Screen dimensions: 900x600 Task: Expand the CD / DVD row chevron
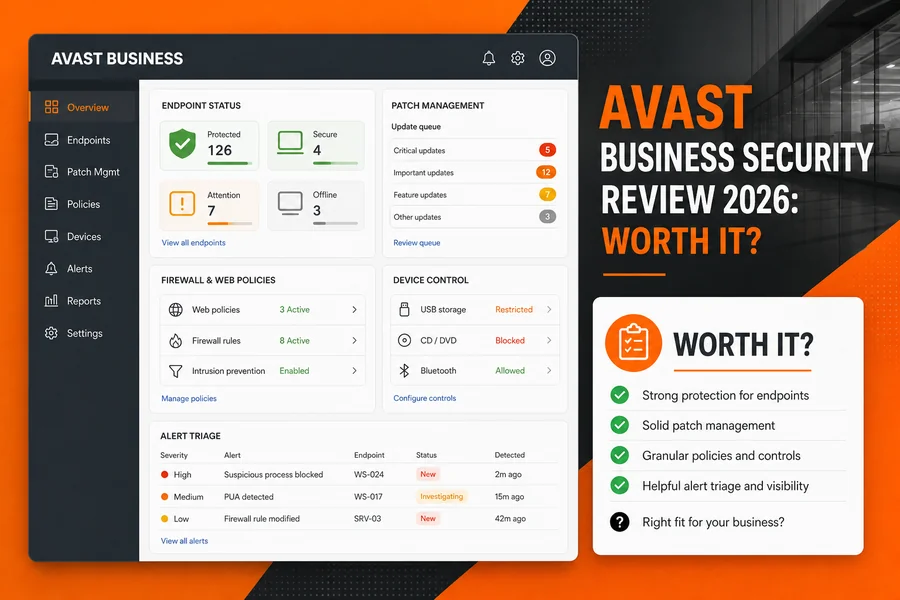coord(549,340)
